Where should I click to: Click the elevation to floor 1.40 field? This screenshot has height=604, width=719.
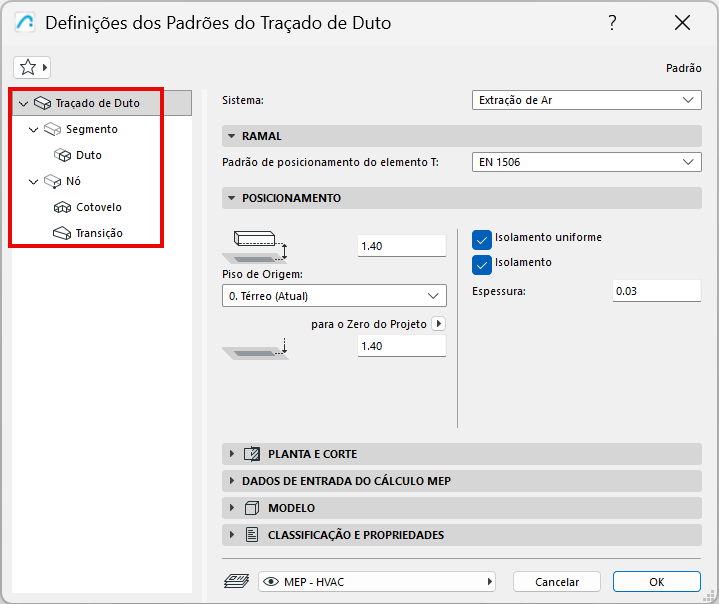(x=402, y=246)
